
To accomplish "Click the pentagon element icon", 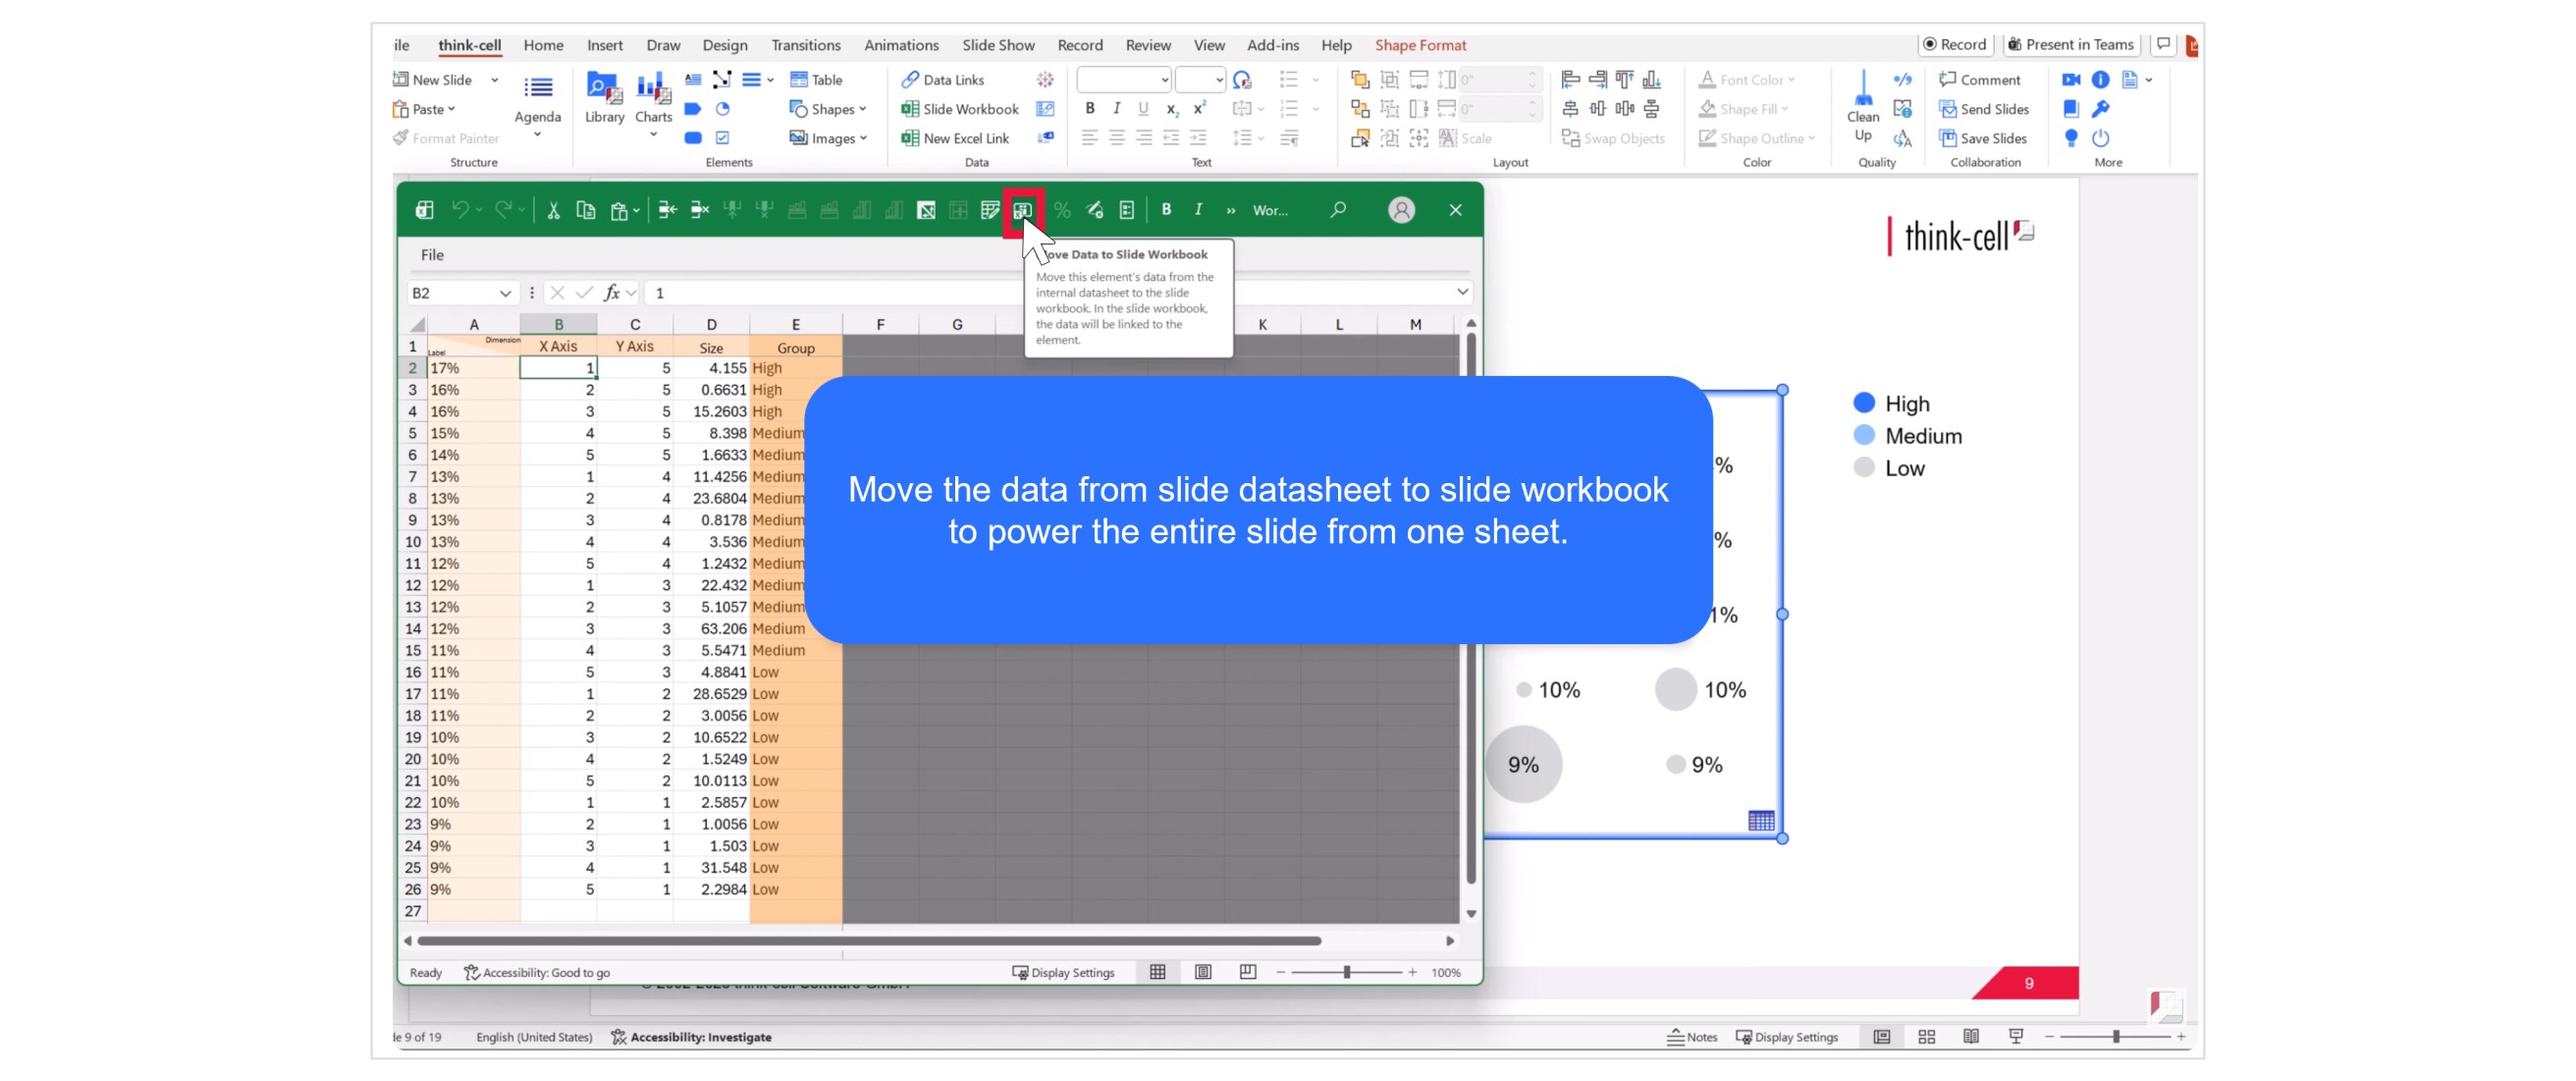I will (692, 108).
